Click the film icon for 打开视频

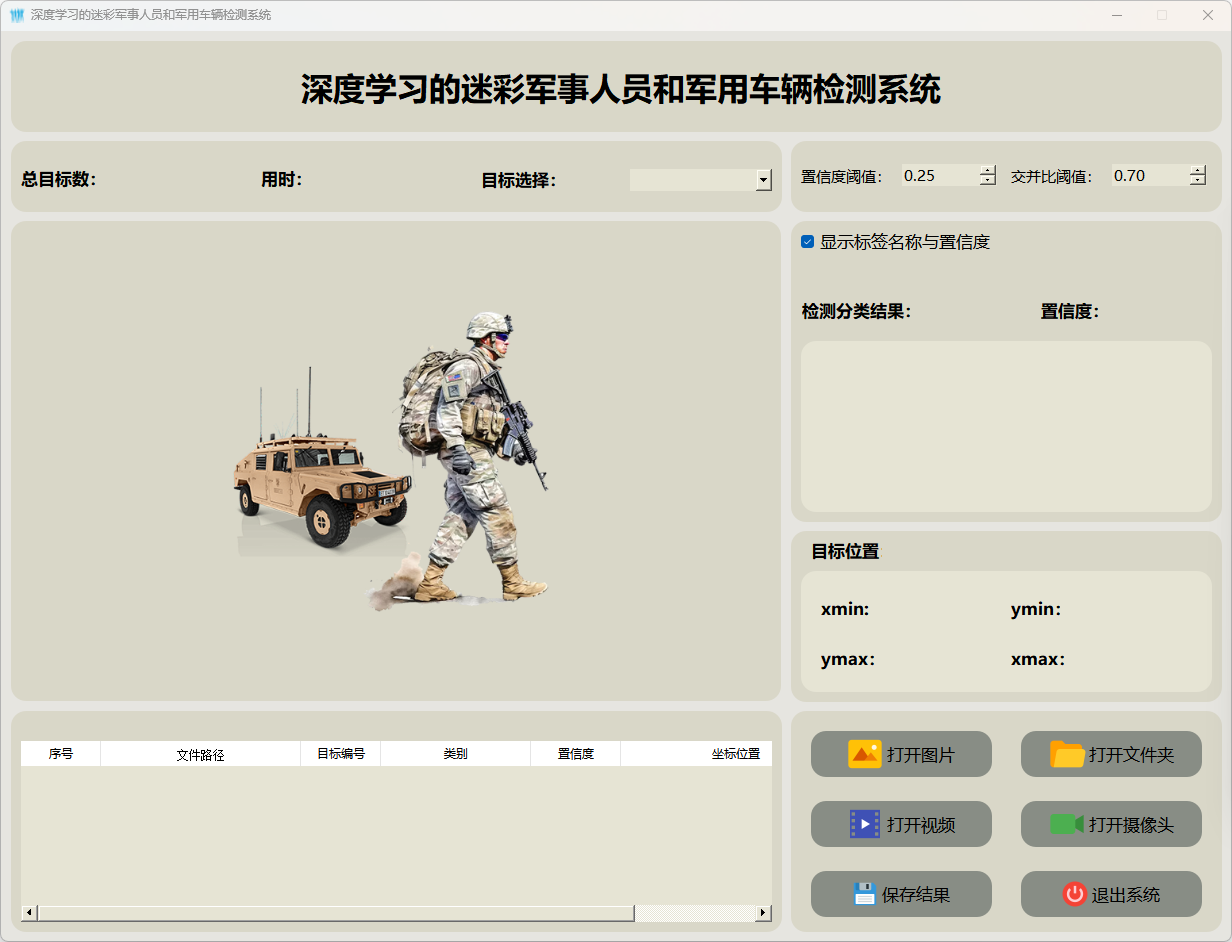click(864, 824)
